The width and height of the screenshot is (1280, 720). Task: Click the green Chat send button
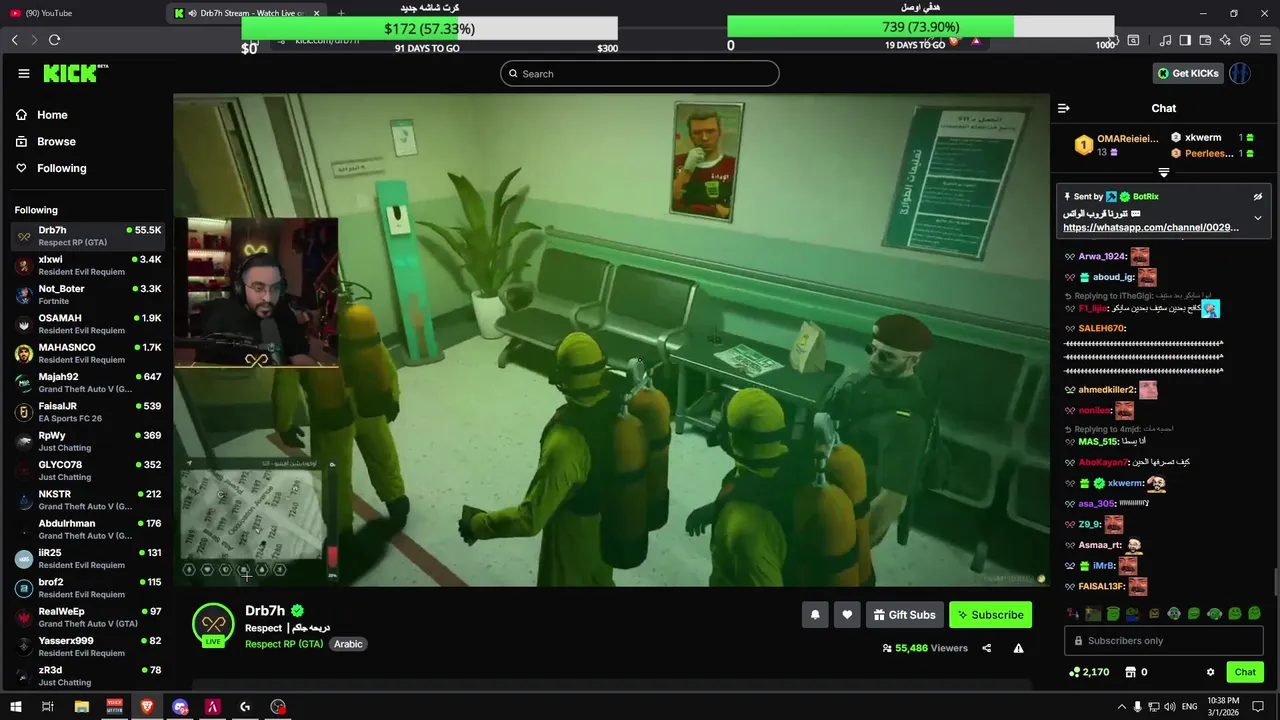coord(1245,672)
